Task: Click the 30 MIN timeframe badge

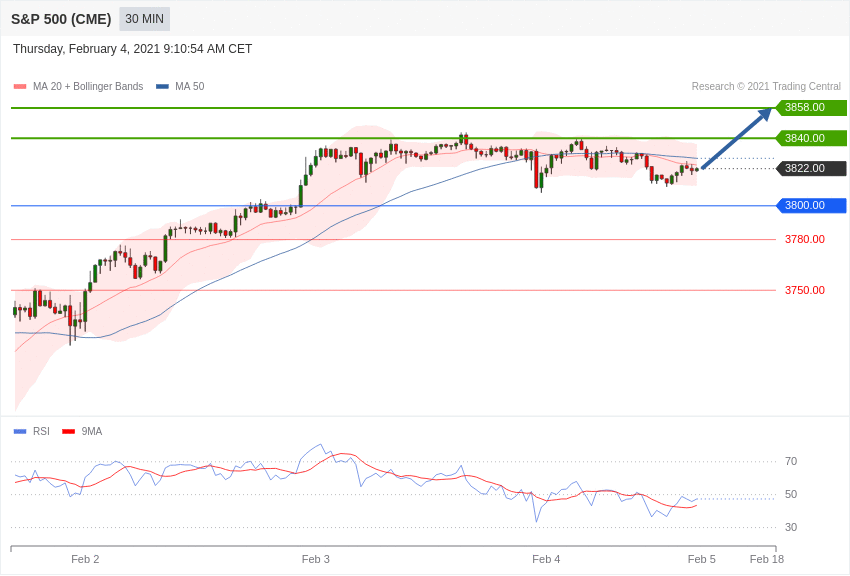Action: click(x=144, y=19)
